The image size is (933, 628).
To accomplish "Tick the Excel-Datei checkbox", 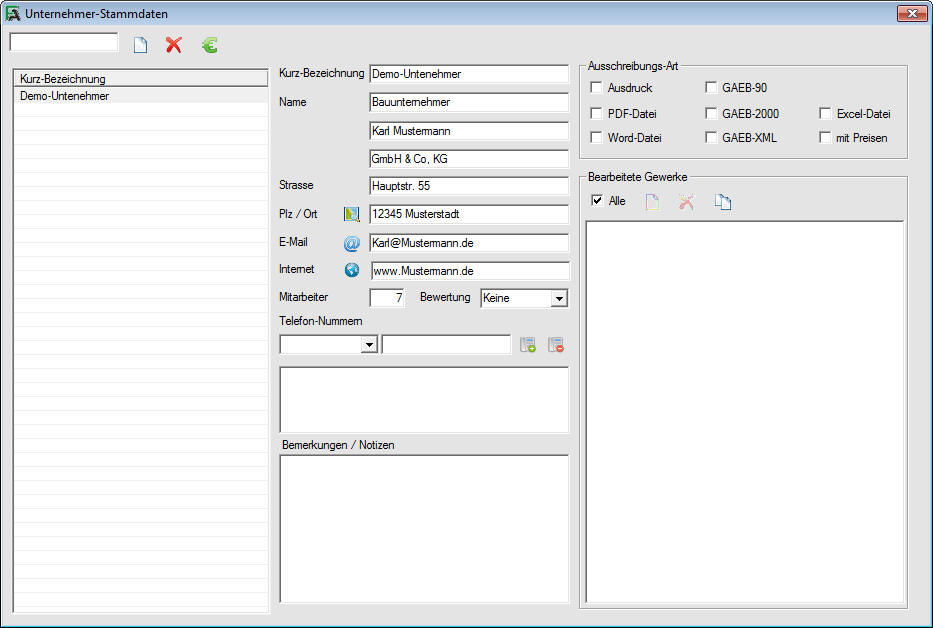I will 825,113.
